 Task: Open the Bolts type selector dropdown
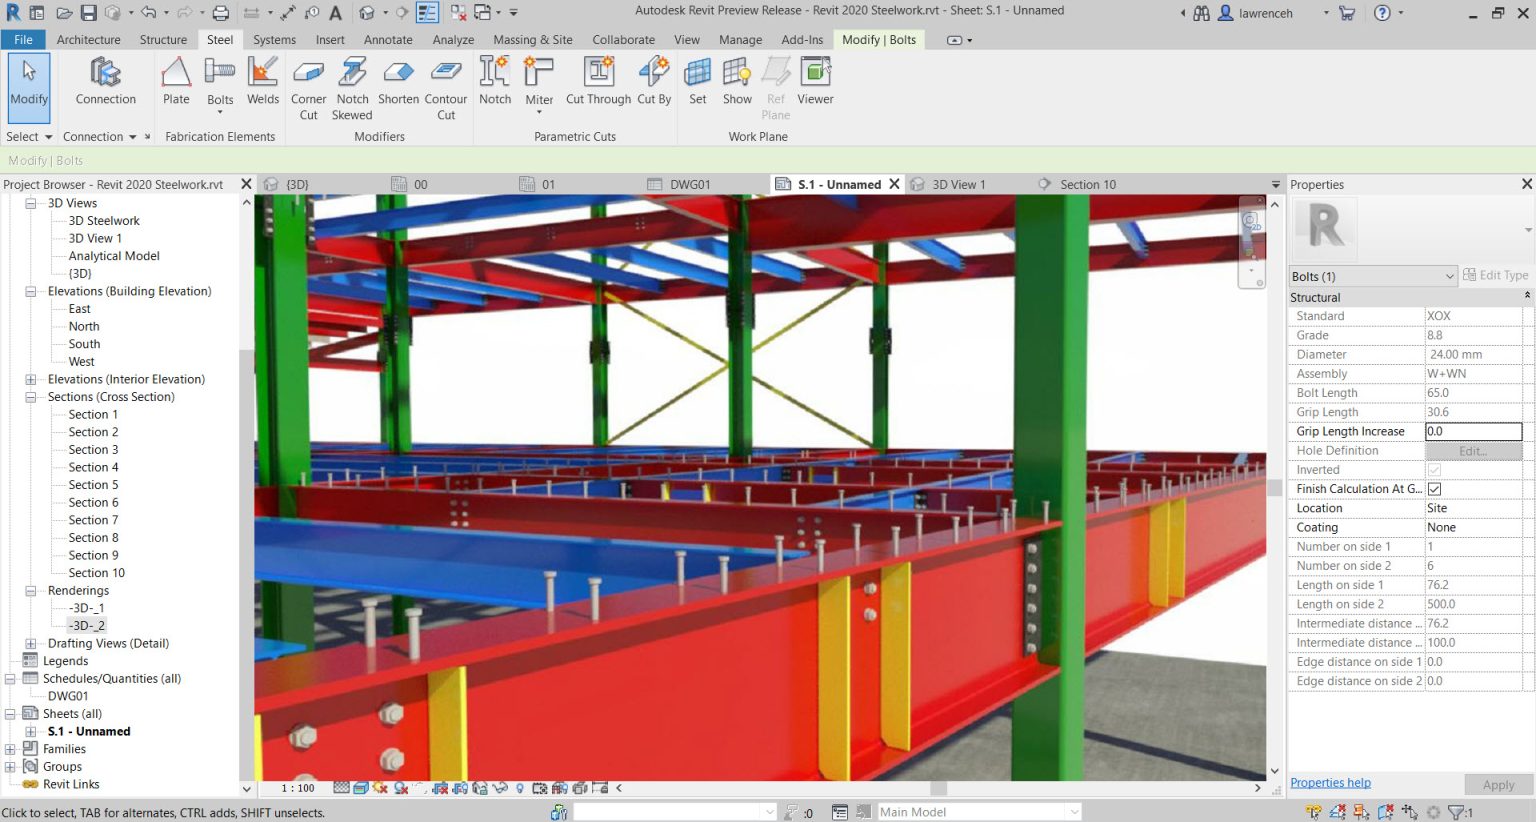(1372, 276)
